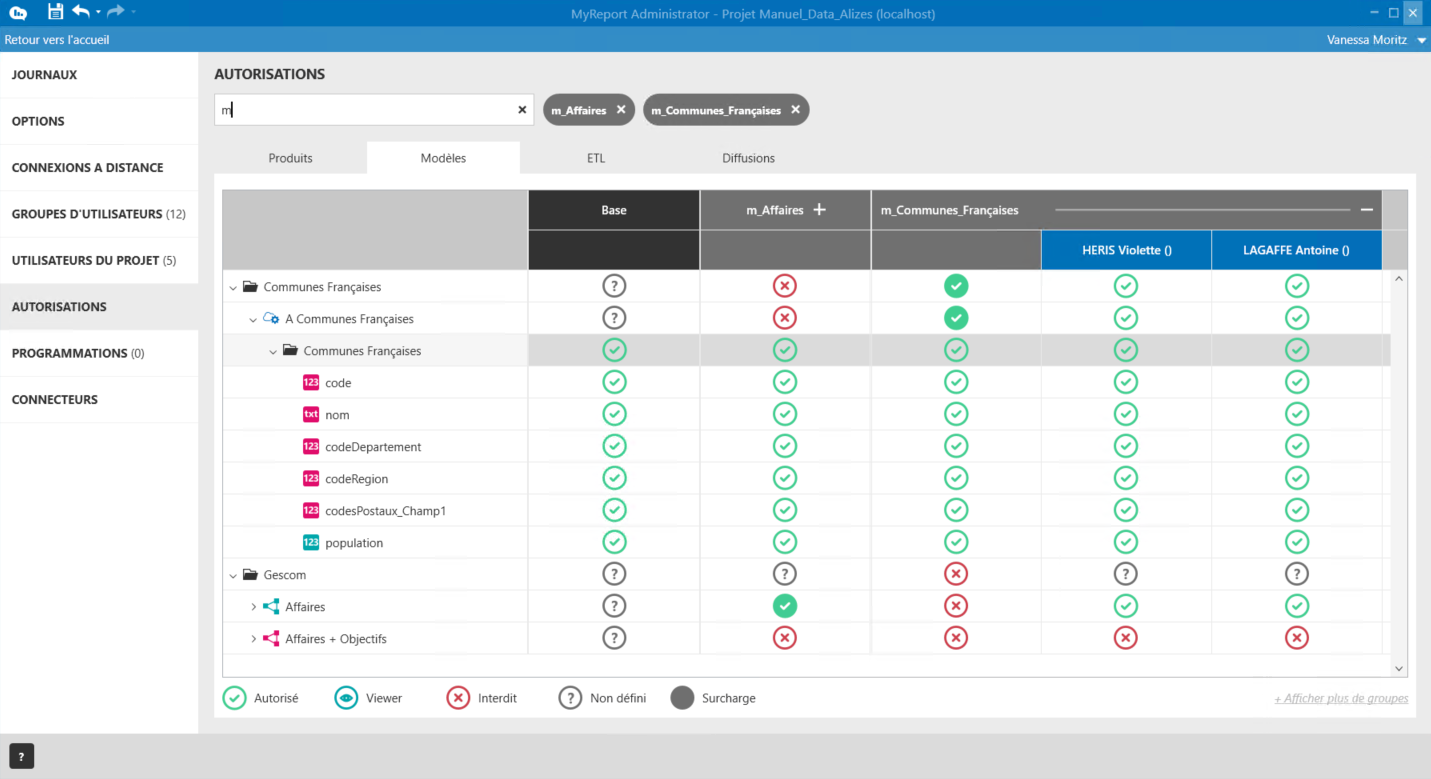Click the txt icon beside nom
Viewport: 1431px width, 779px height.
point(311,415)
